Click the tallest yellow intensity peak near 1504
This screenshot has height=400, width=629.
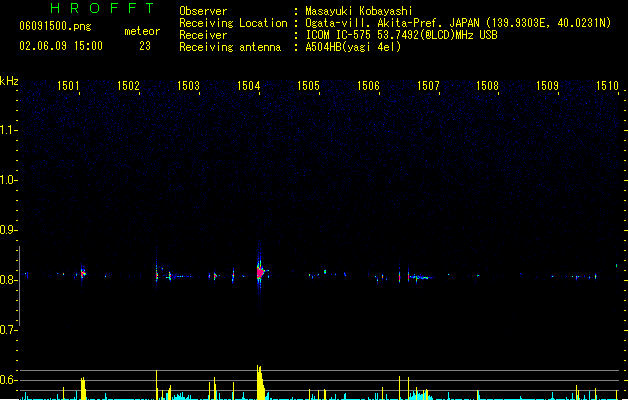(x=260, y=382)
